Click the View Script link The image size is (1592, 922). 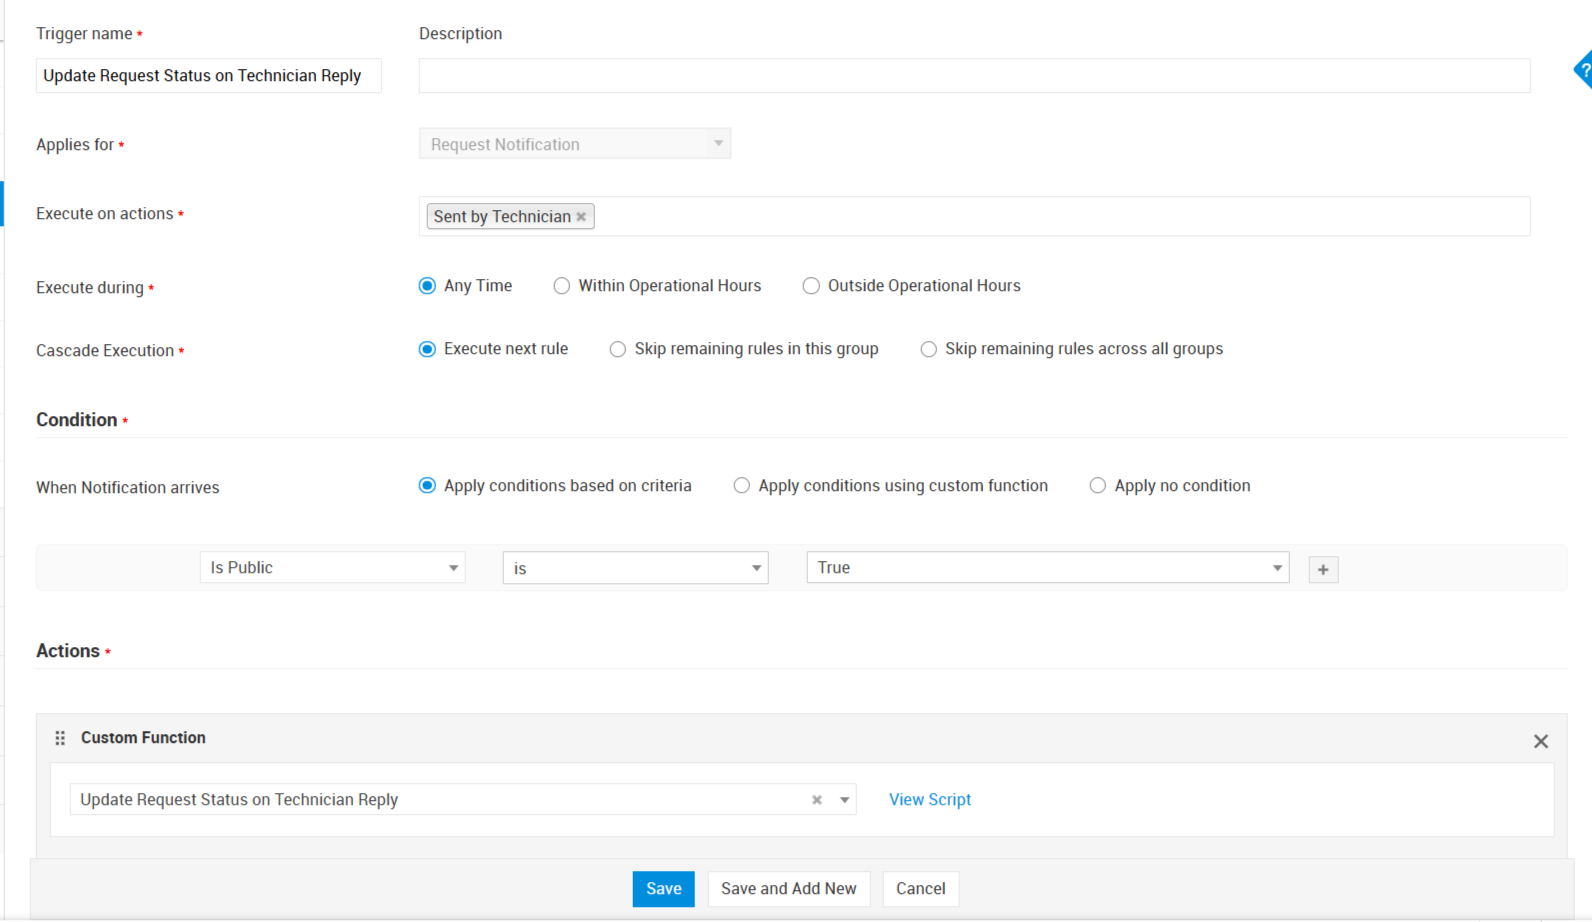tap(929, 800)
